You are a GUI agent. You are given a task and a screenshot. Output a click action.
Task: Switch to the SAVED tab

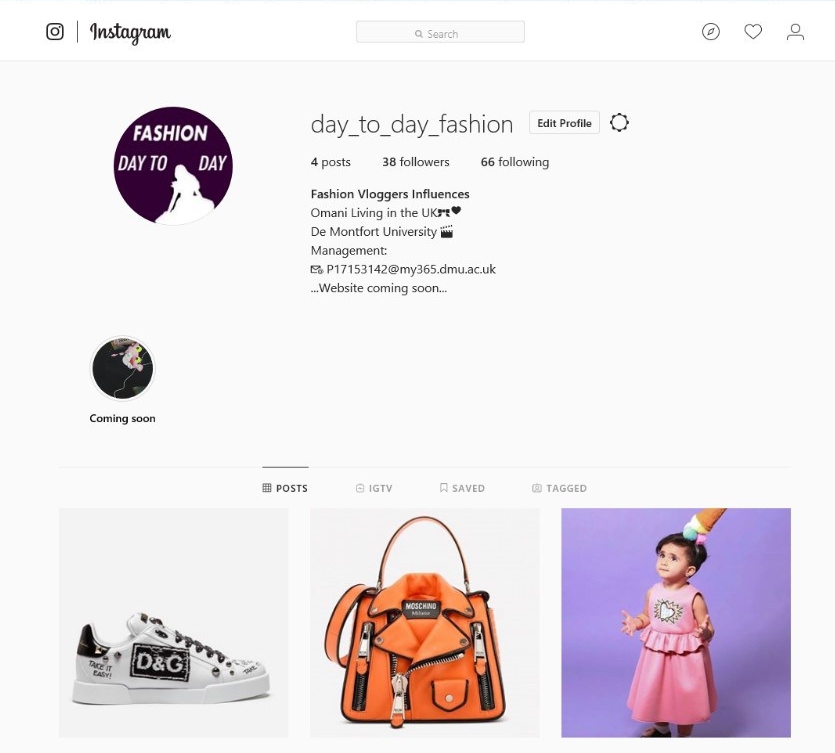[462, 488]
